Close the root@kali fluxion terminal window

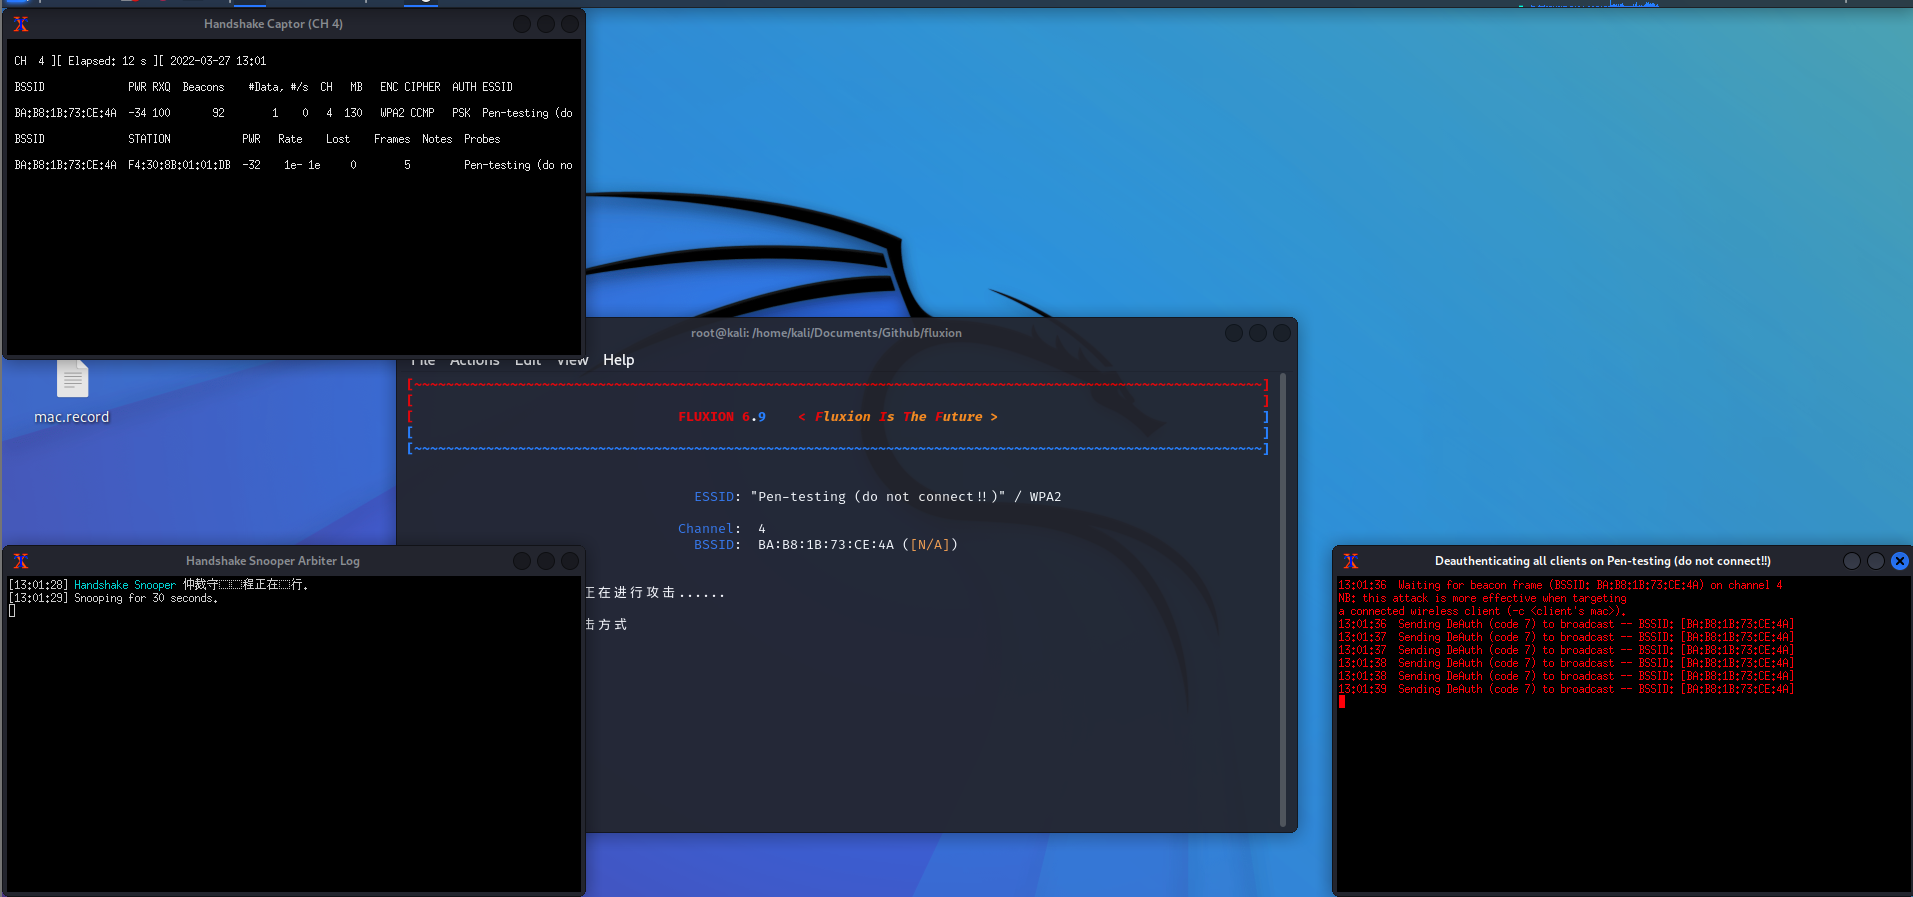(x=1282, y=333)
